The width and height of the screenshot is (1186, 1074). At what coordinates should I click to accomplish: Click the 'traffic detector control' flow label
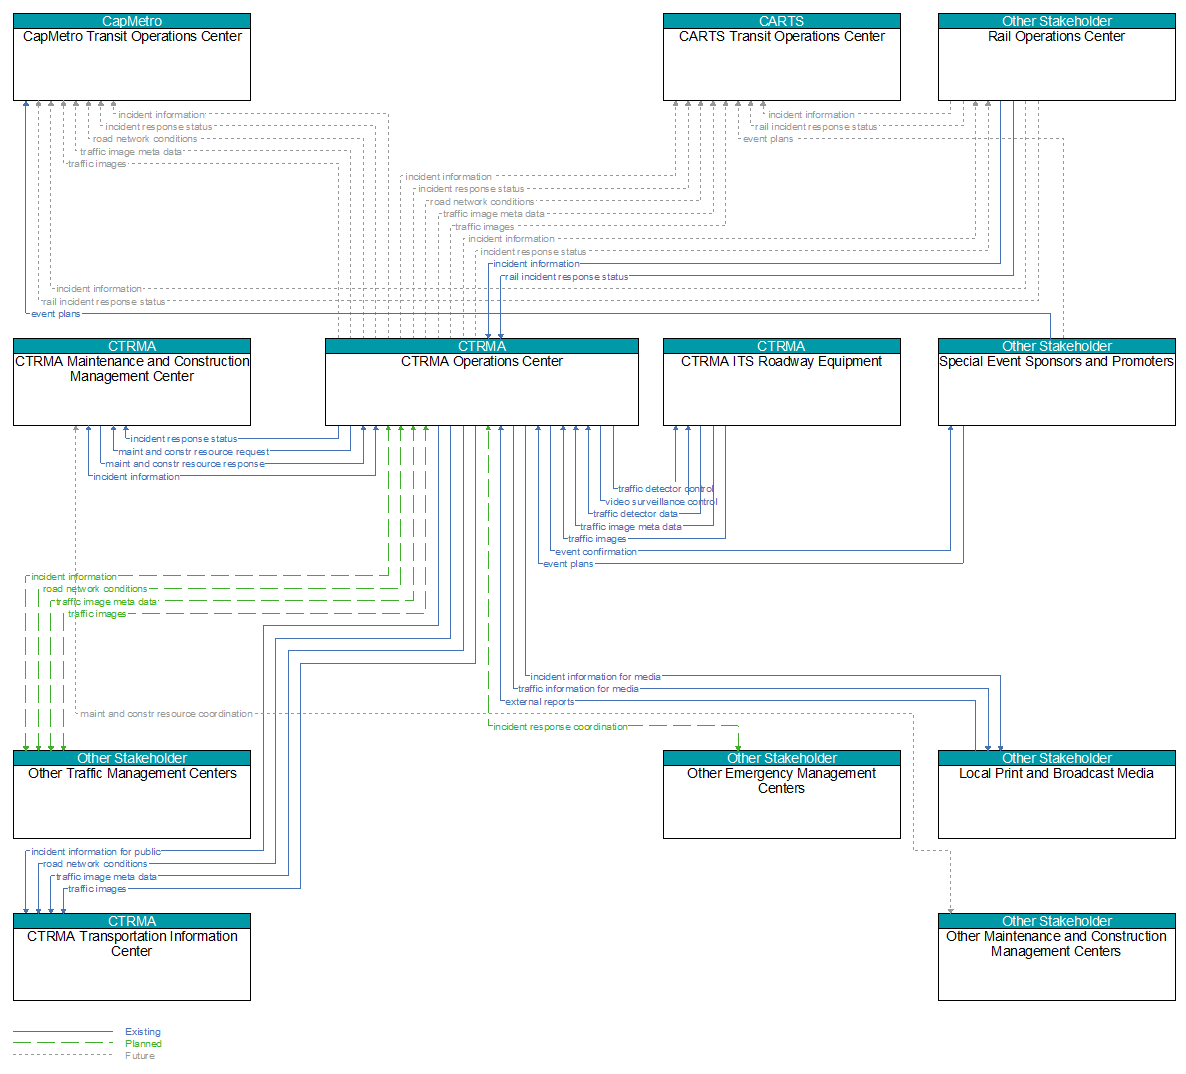pos(666,489)
